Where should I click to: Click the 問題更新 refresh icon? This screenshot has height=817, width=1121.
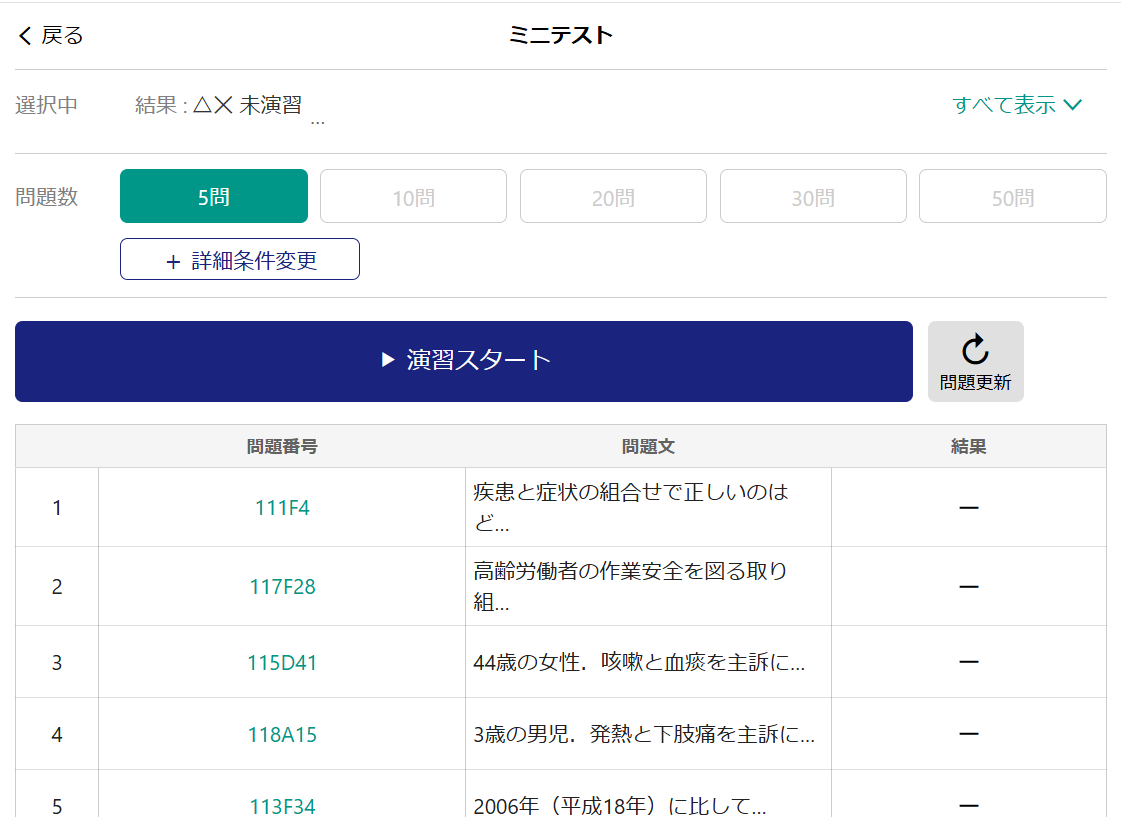pyautogui.click(x=975, y=361)
